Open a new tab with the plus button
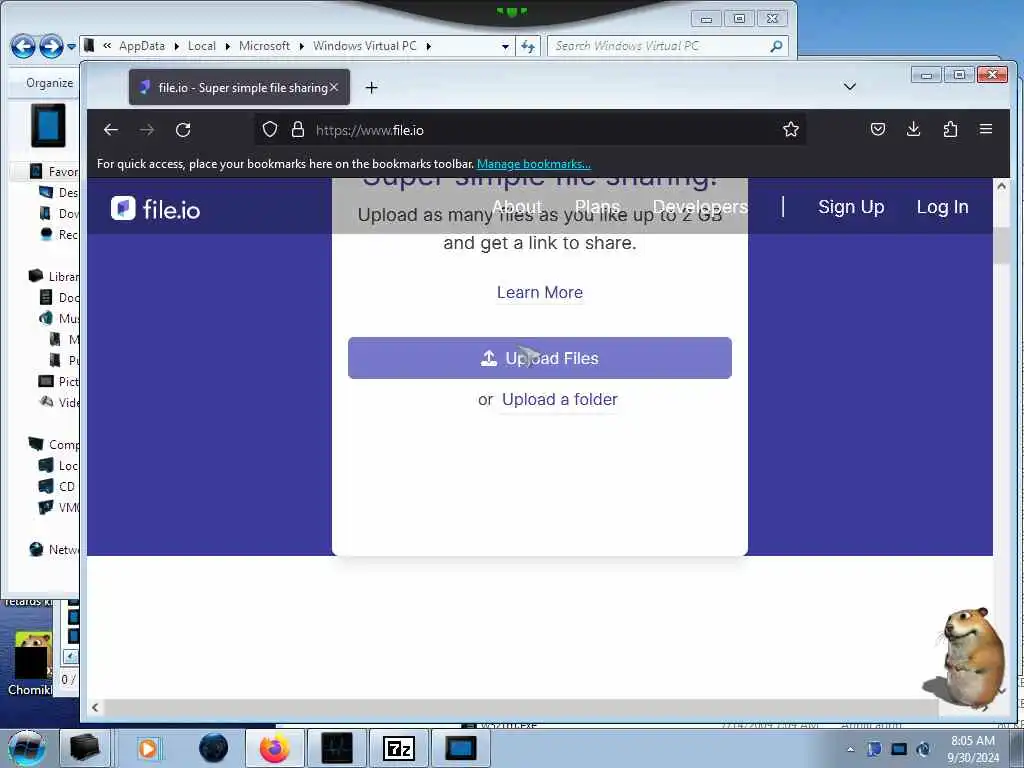 click(372, 88)
